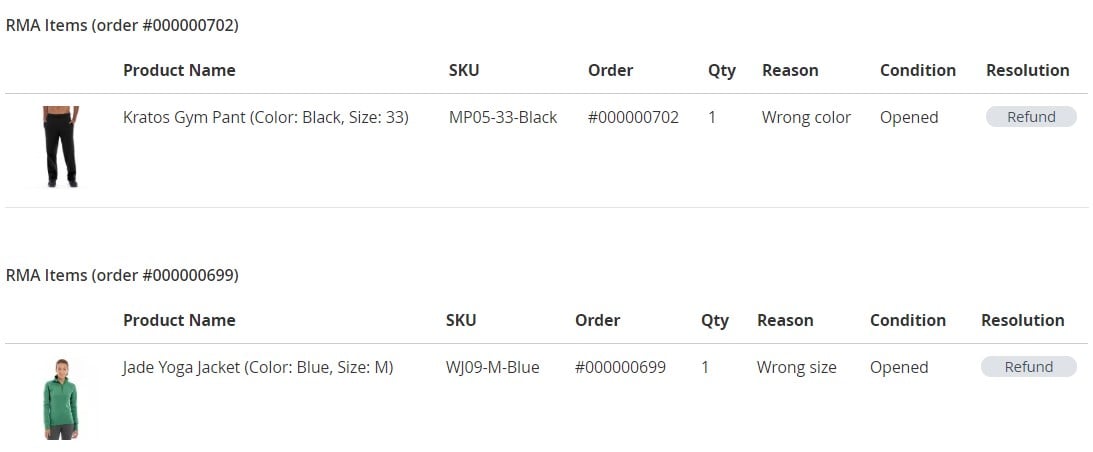
Task: Click the Resolution column header in the first table
Action: [1027, 70]
